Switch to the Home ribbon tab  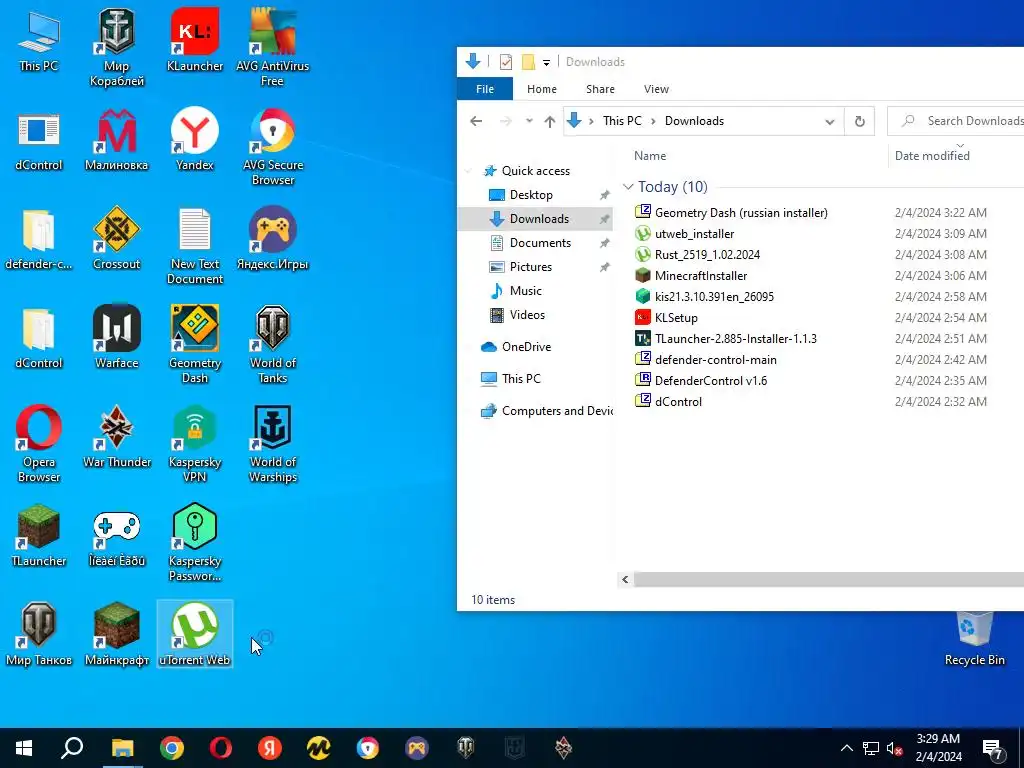[x=542, y=89]
